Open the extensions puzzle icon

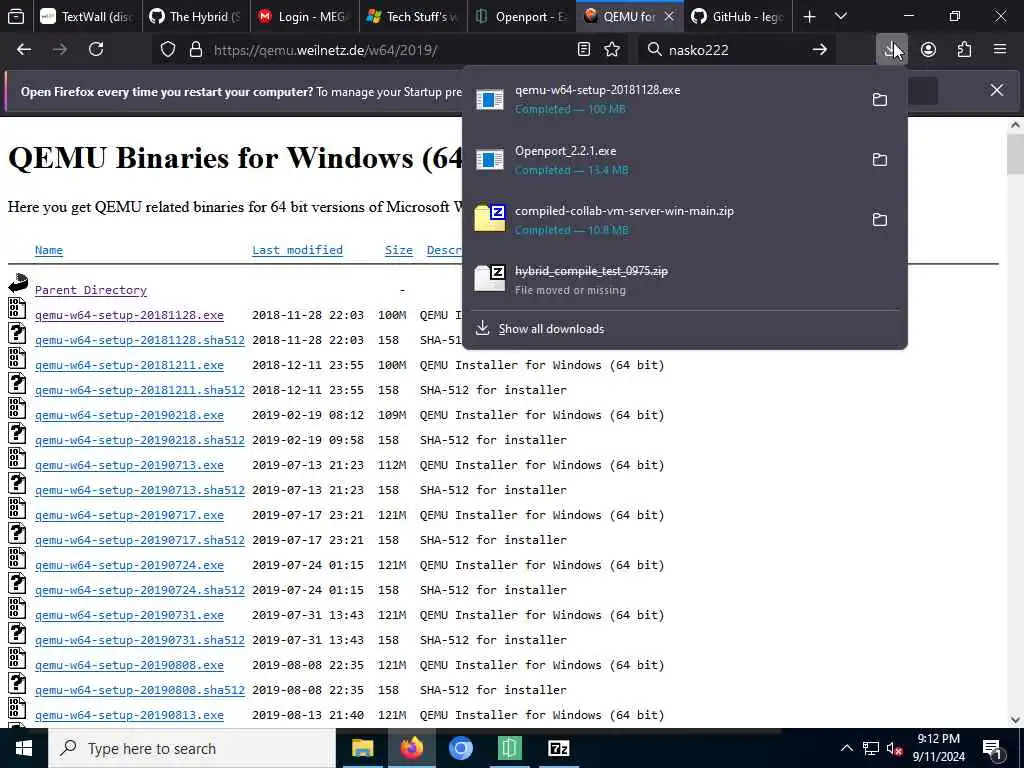point(964,50)
